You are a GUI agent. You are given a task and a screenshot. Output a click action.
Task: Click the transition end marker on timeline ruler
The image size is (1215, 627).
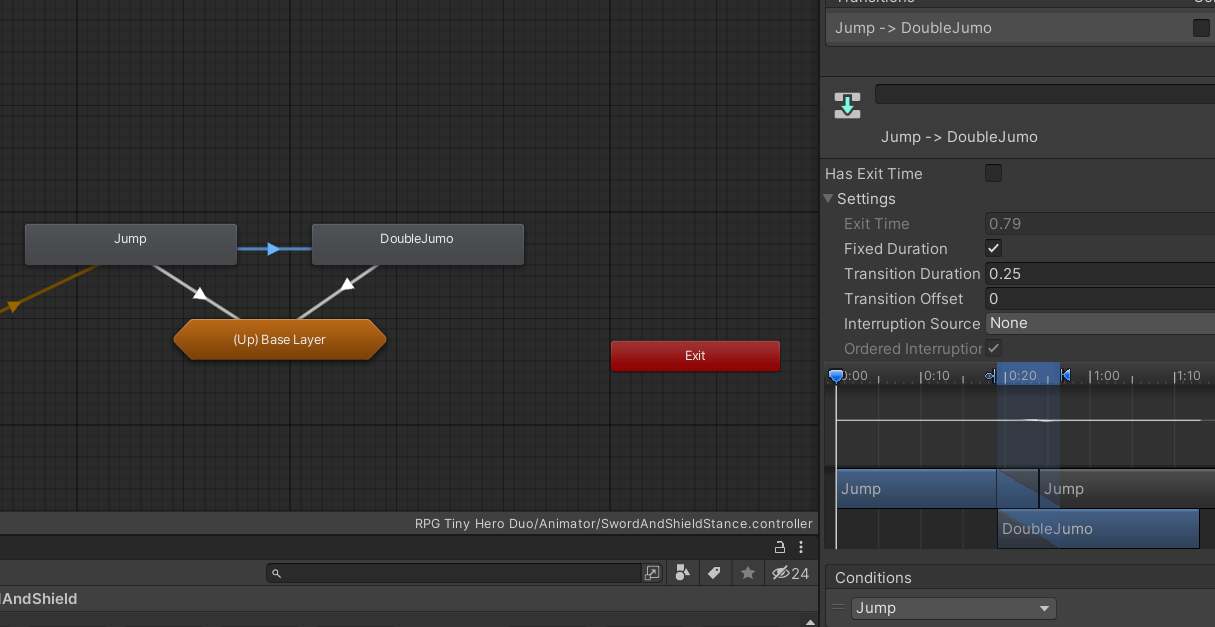[1065, 376]
